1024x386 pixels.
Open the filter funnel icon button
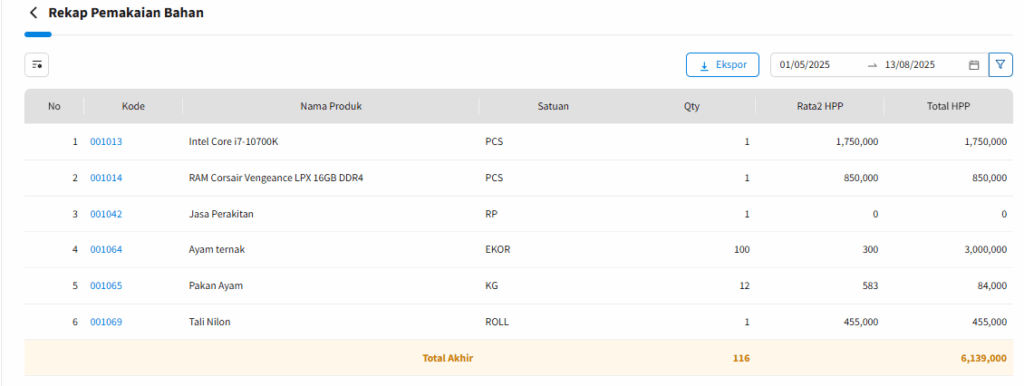click(x=1000, y=65)
